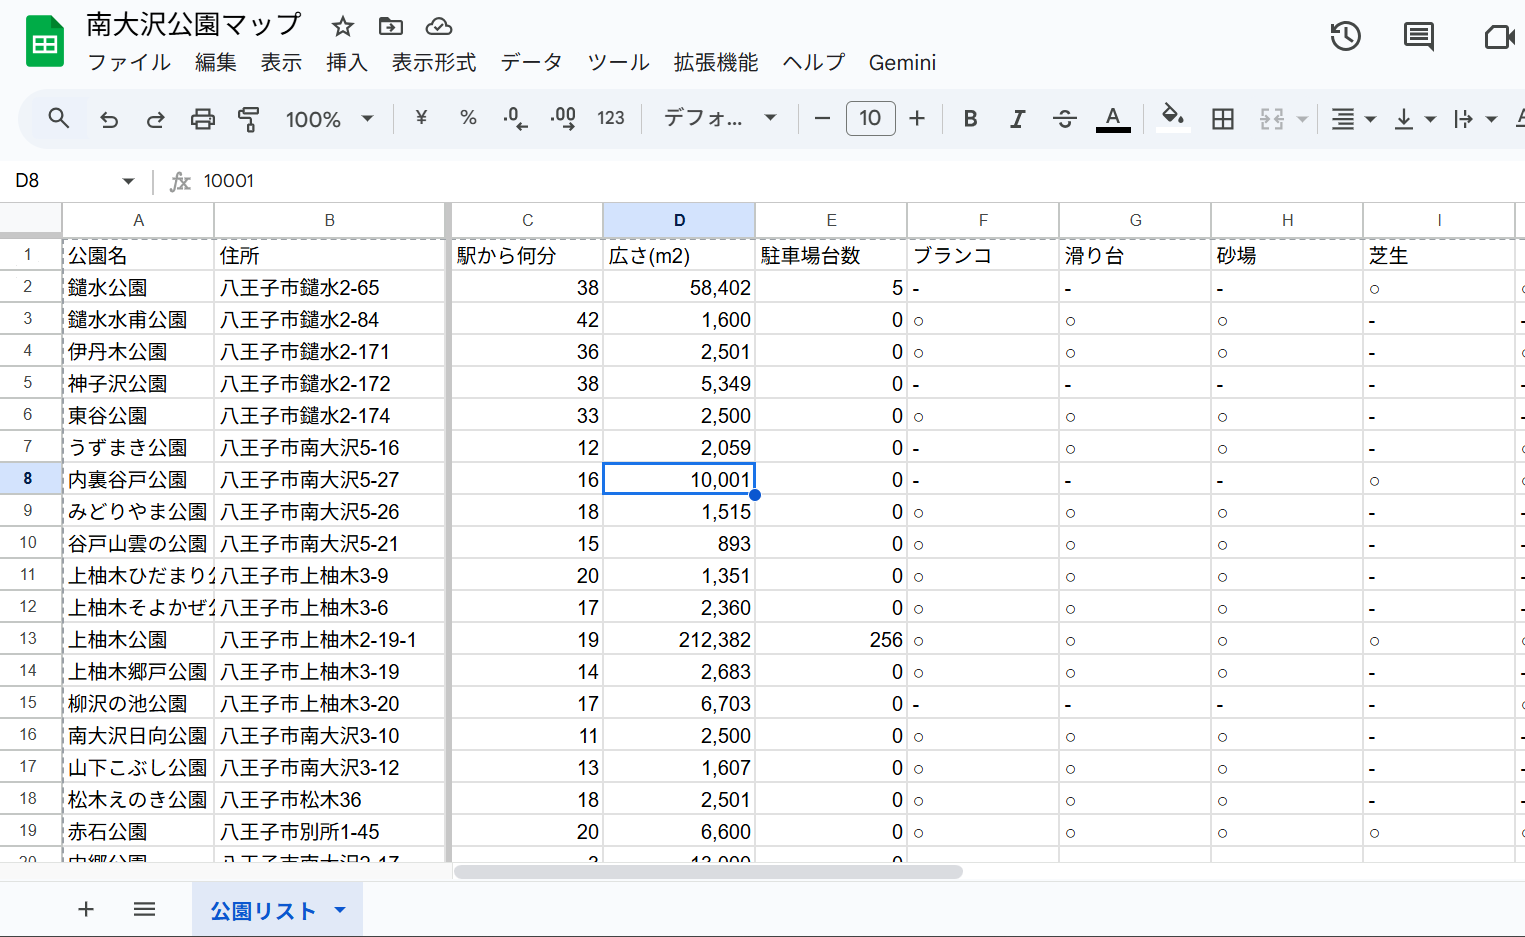Open the comments icon
Image resolution: width=1525 pixels, height=937 pixels.
1419,37
